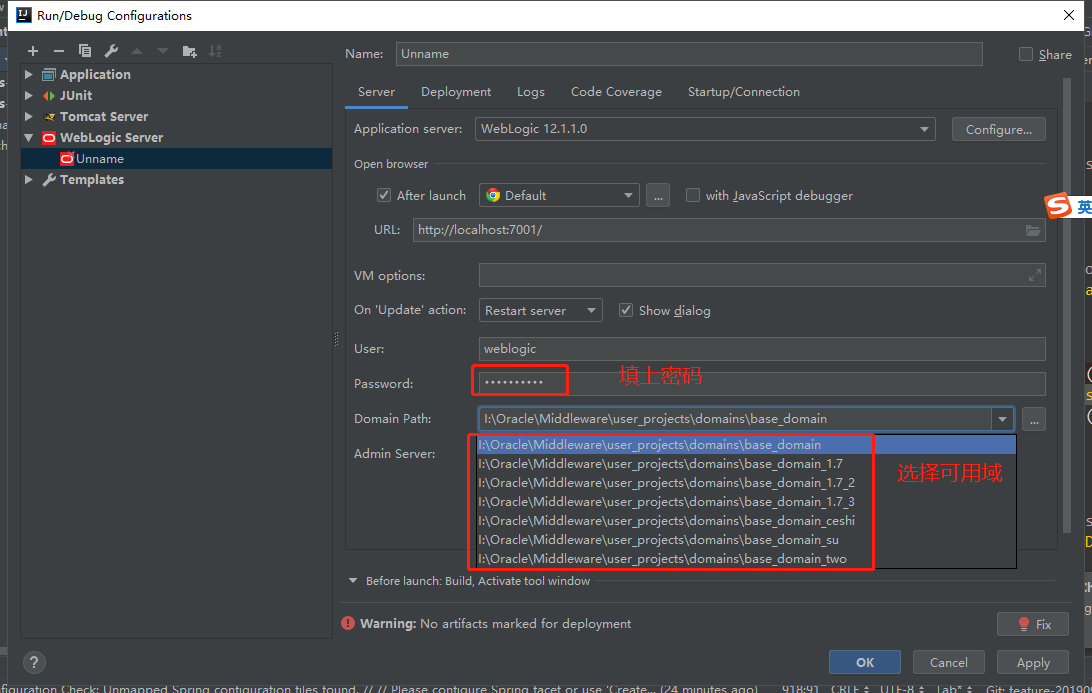Select the WebLogic Server tree item
Screen dimensions: 1092x693
click(111, 137)
